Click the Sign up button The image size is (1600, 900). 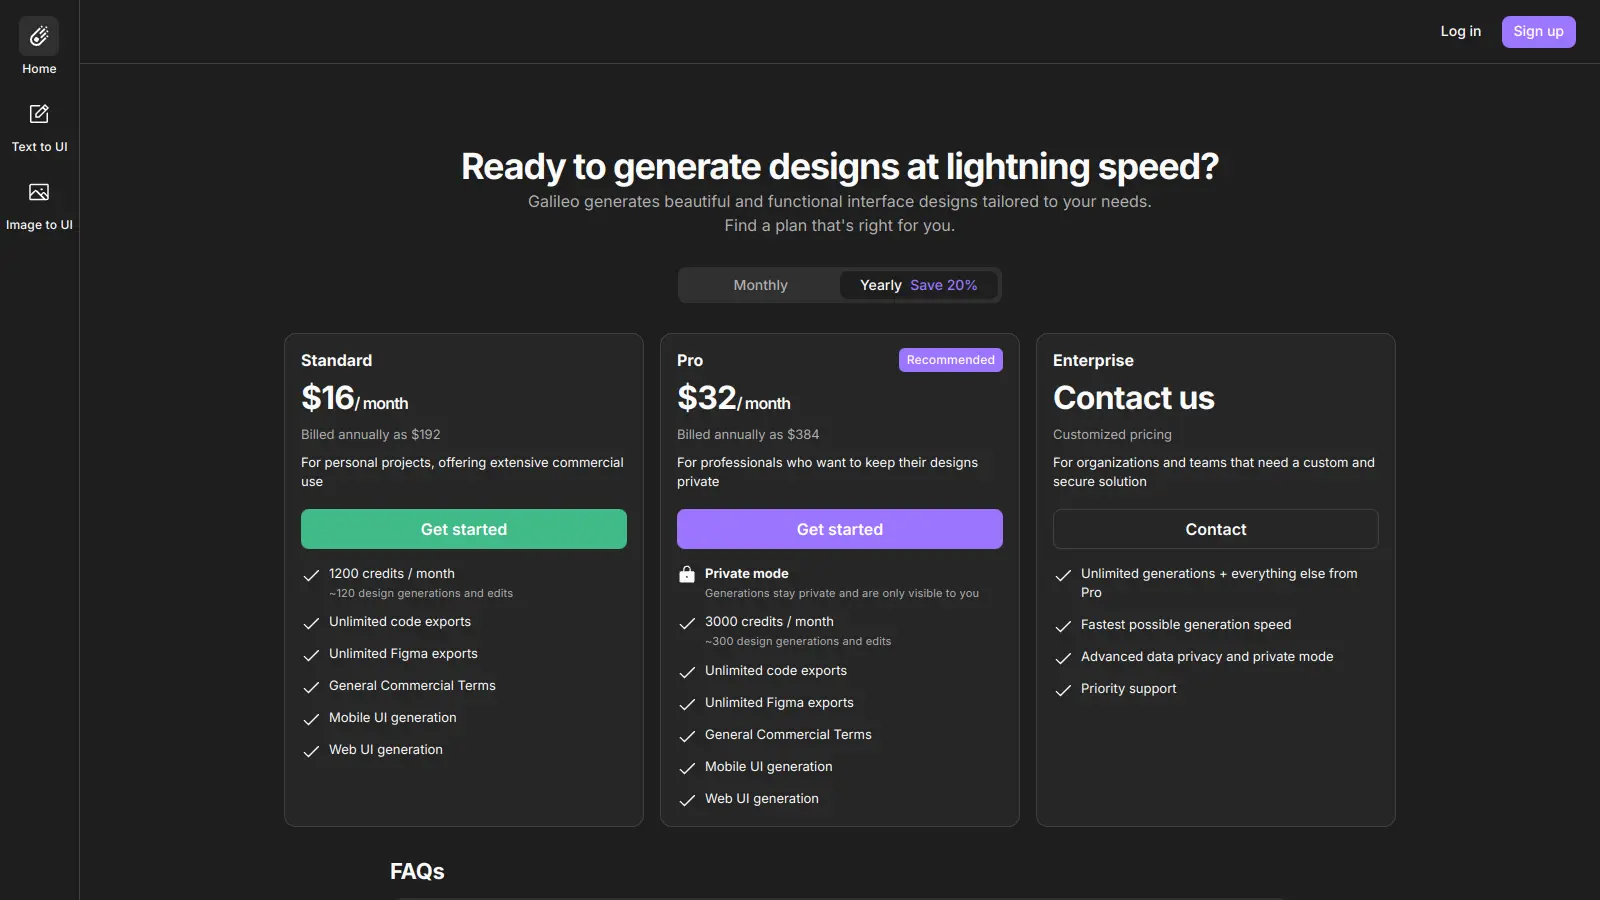(1538, 31)
